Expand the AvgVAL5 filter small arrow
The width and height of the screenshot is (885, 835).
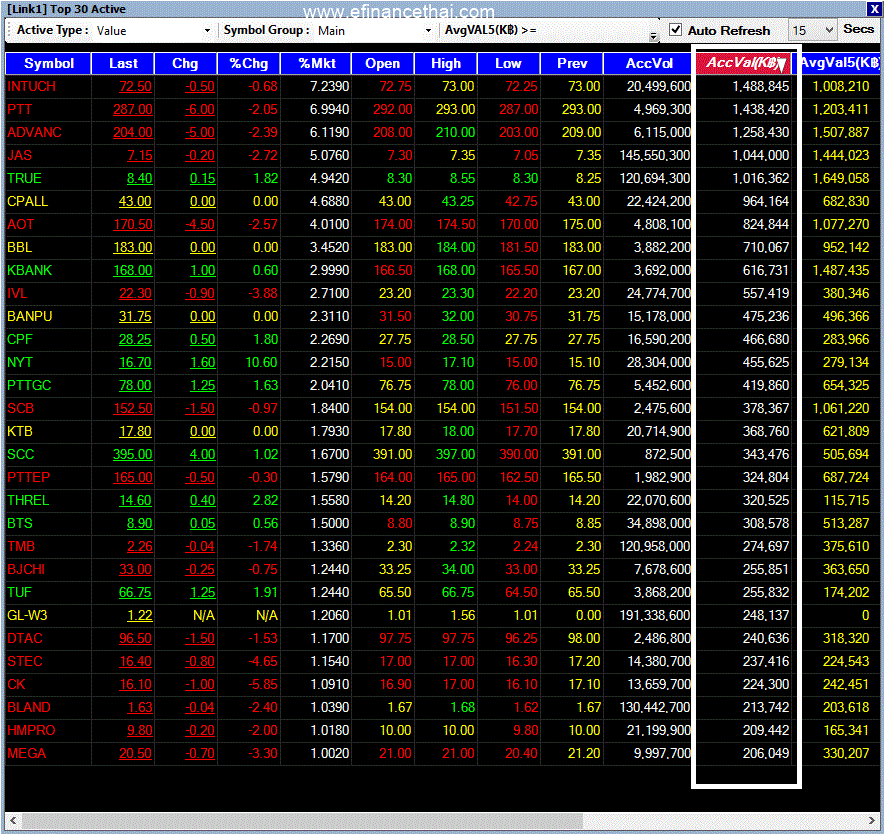653,37
